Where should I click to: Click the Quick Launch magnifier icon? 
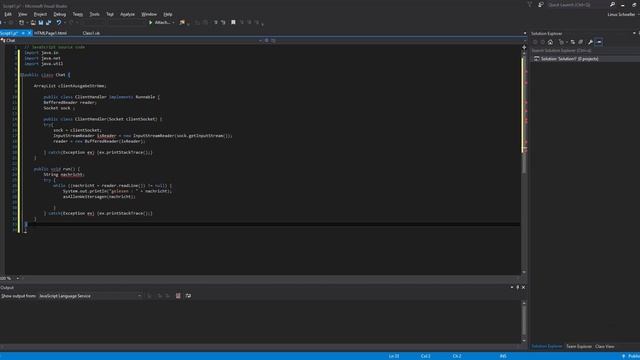(612, 4)
